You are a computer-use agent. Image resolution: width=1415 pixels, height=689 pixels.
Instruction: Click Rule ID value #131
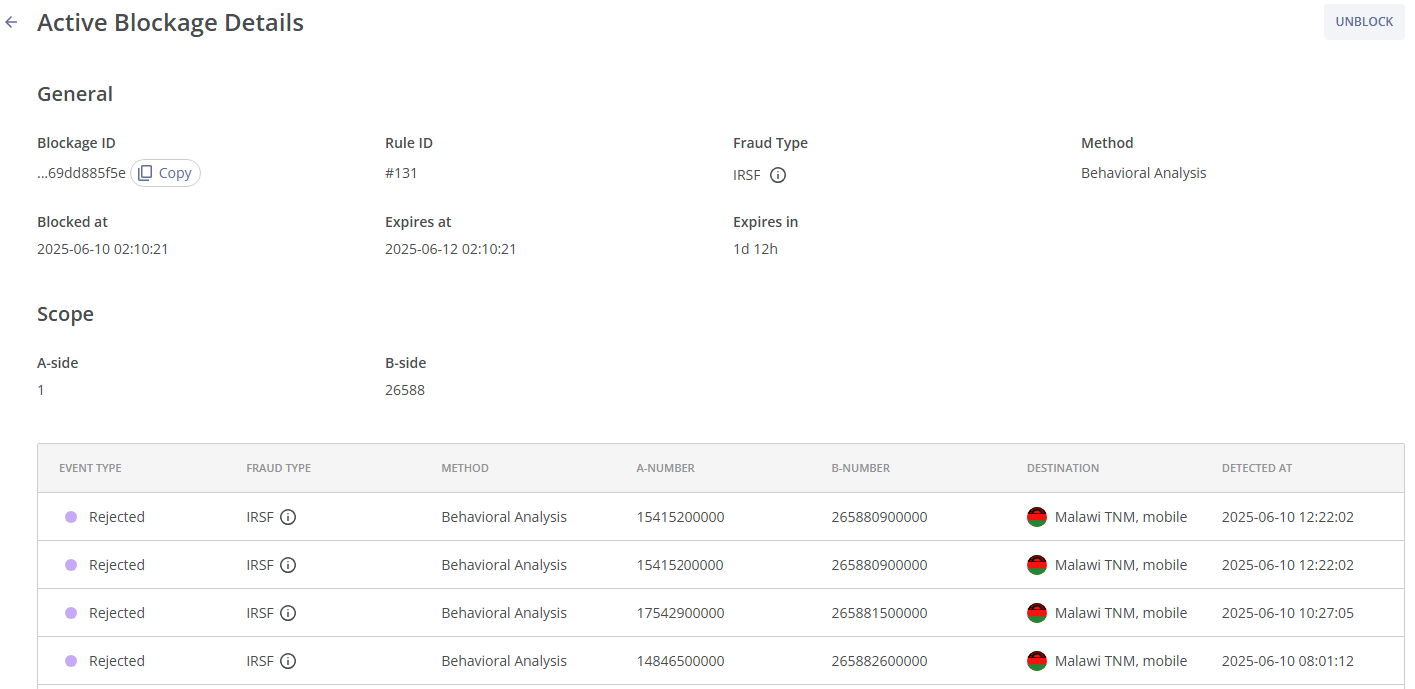401,173
